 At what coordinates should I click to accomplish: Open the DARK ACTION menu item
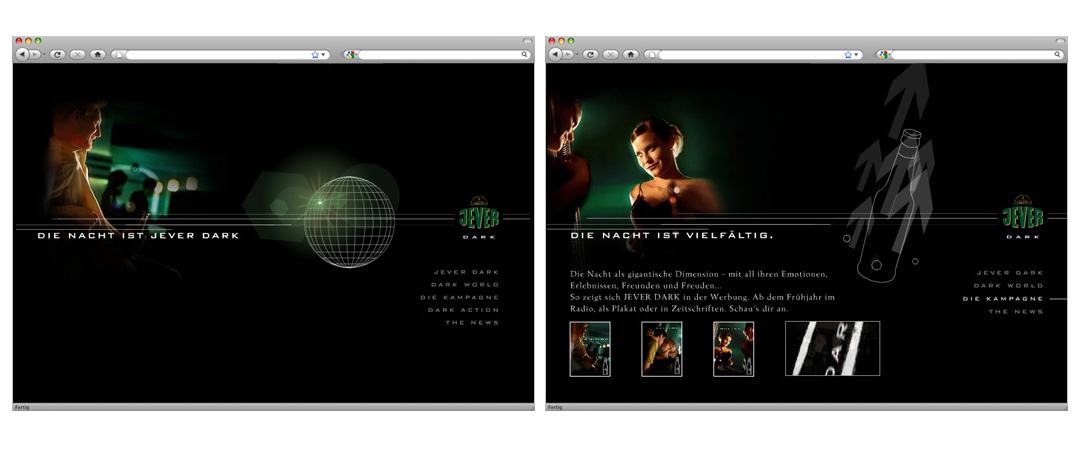coord(464,310)
